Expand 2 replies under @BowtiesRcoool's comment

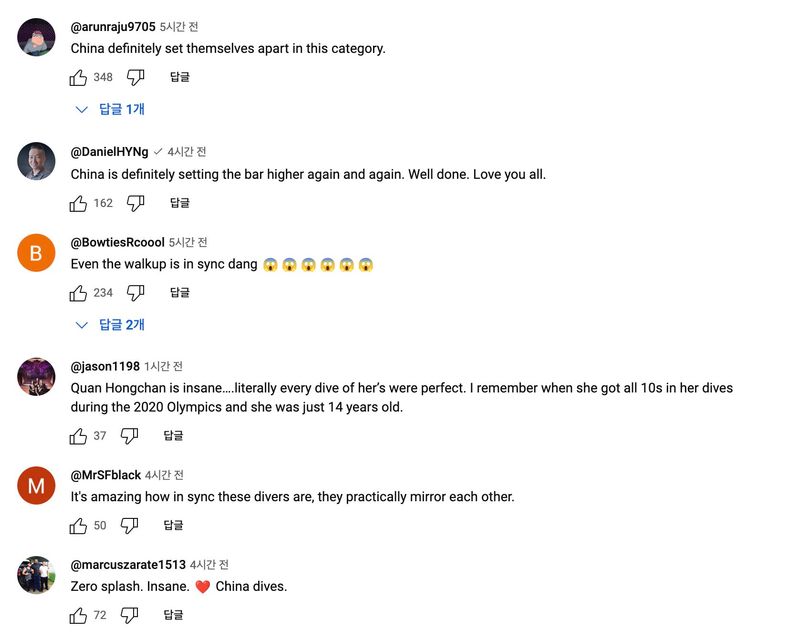(112, 325)
